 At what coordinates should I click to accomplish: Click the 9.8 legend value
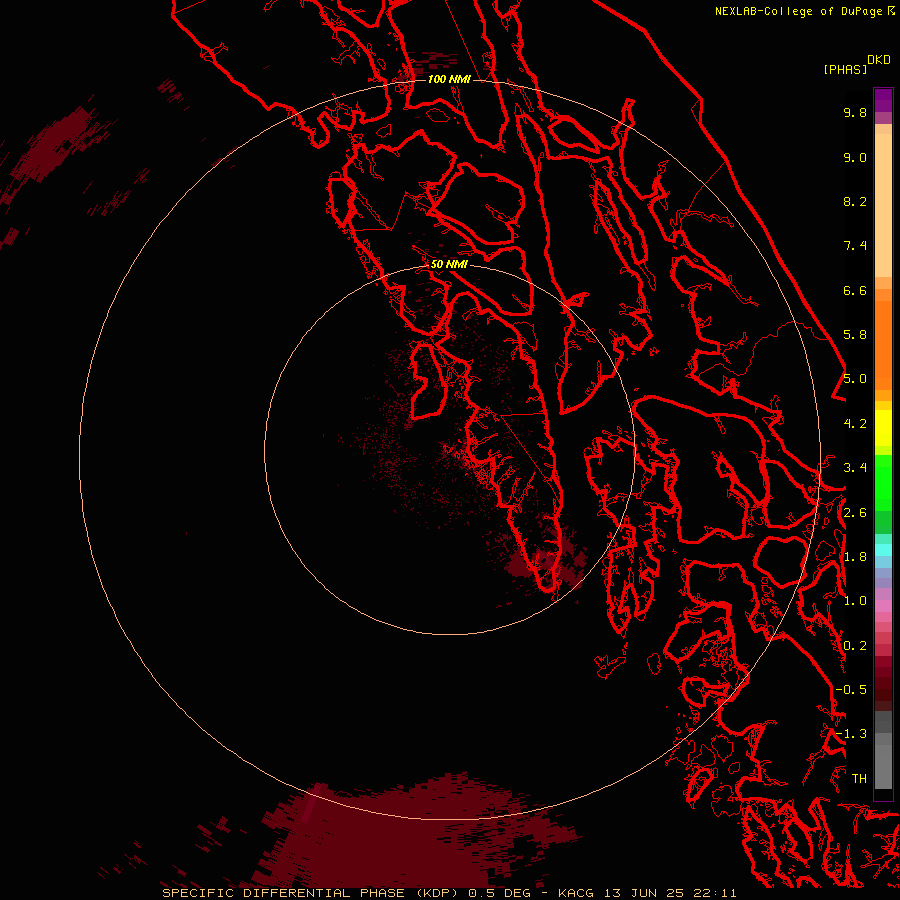tap(855, 112)
